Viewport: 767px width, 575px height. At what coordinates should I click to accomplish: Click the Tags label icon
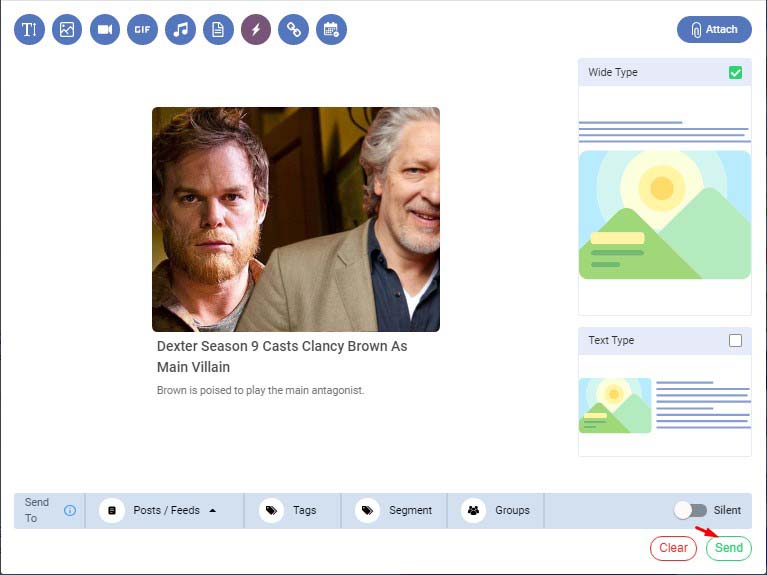pyautogui.click(x=271, y=510)
